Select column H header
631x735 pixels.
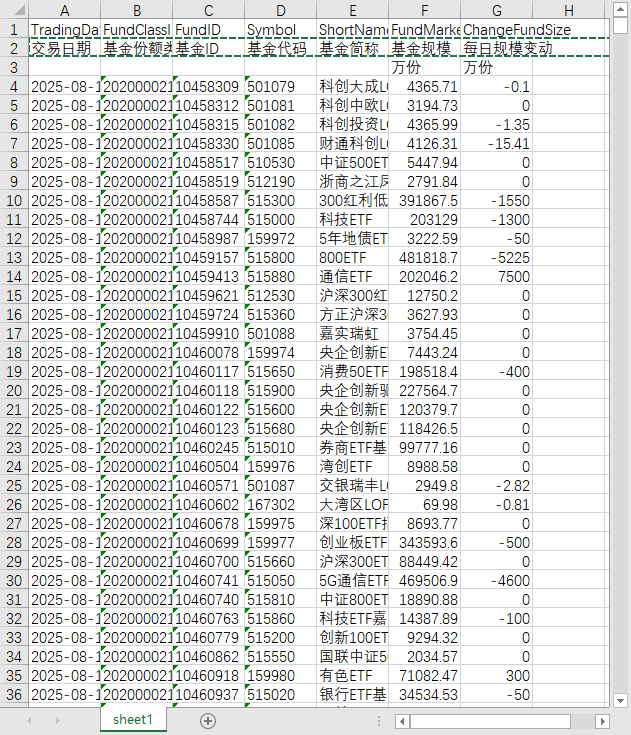pos(569,10)
